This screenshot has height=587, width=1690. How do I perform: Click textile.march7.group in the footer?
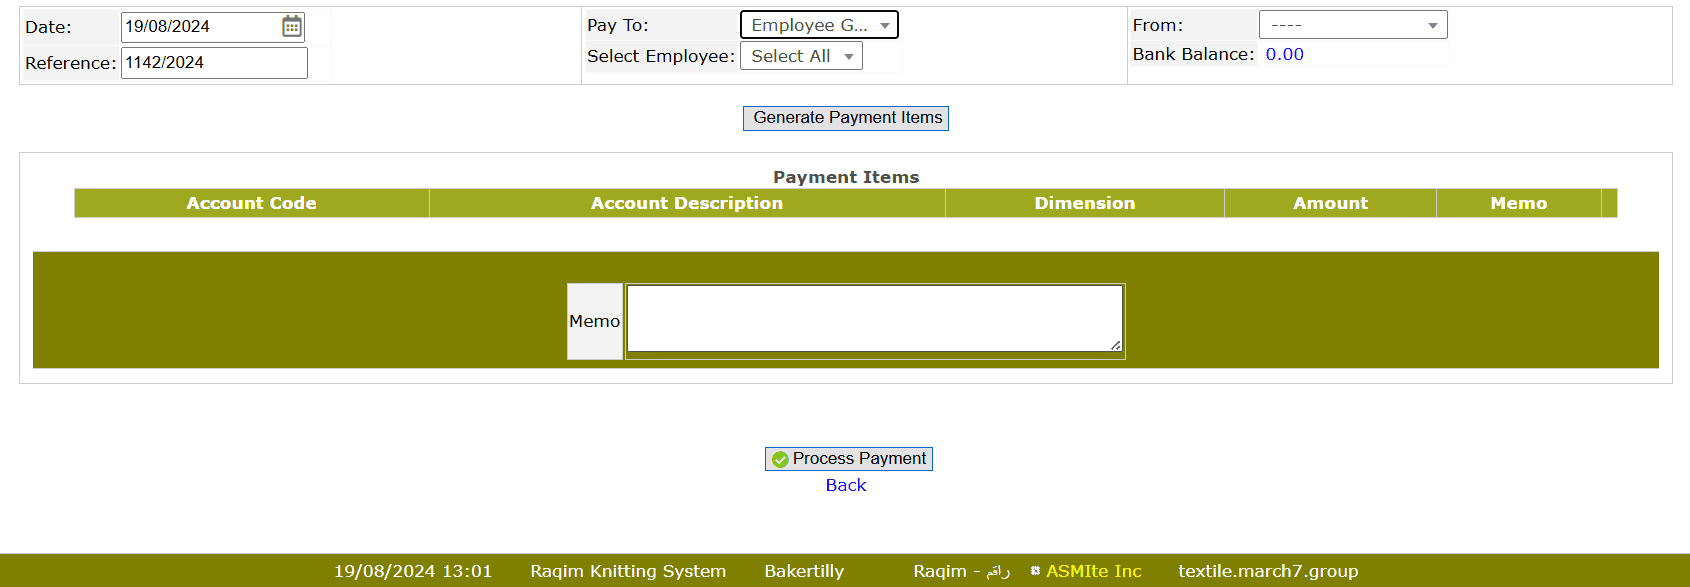(1268, 571)
